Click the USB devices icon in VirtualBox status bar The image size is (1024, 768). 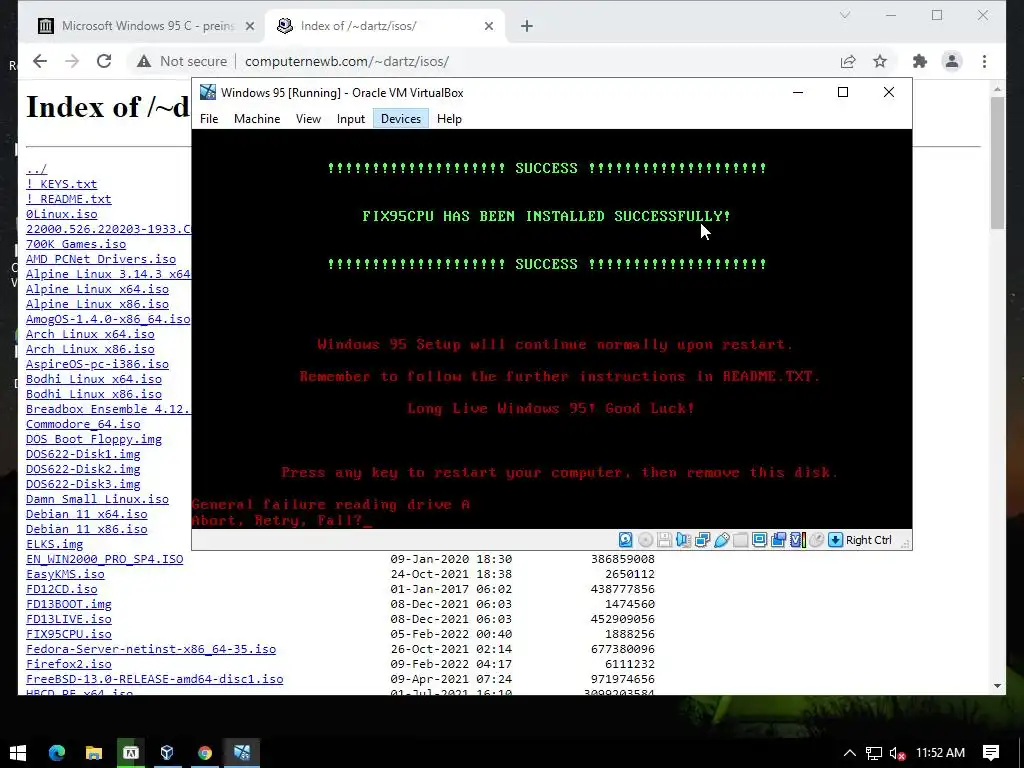click(x=722, y=539)
